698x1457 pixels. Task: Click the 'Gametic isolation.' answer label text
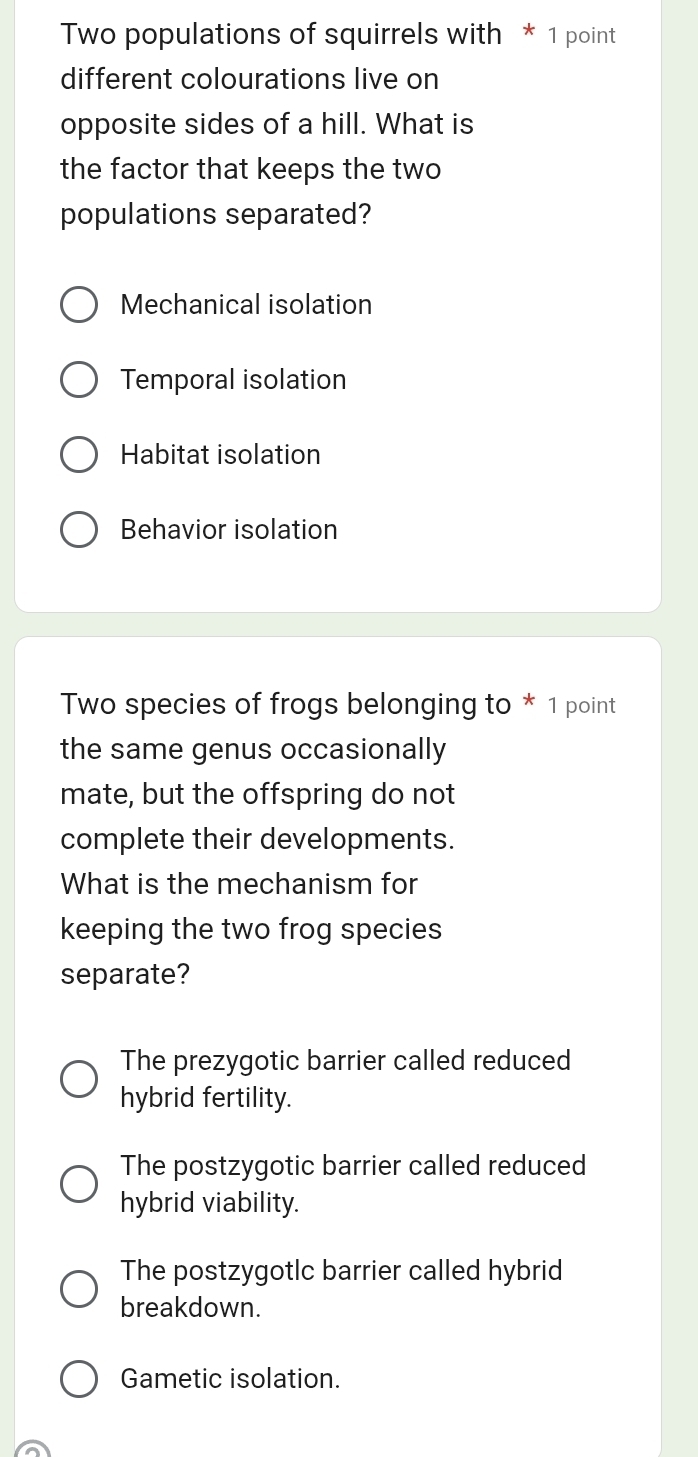tap(230, 1379)
